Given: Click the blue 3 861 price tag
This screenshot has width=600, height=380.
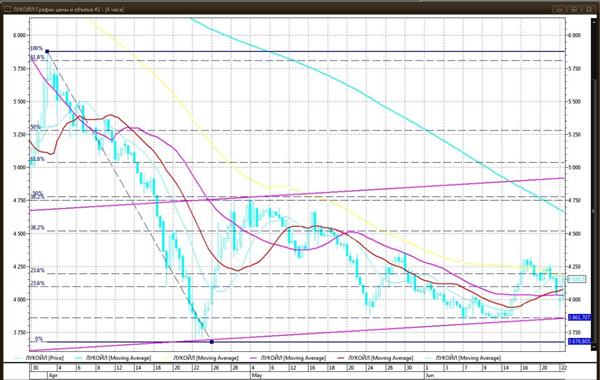Looking at the screenshot, I should coord(580,318).
